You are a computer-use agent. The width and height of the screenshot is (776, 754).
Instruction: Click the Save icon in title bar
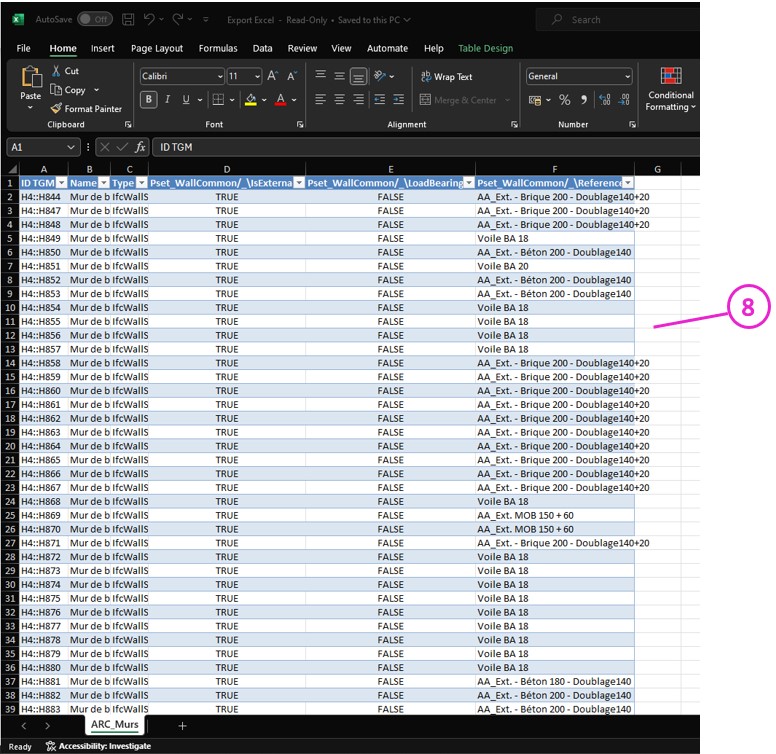click(x=127, y=19)
